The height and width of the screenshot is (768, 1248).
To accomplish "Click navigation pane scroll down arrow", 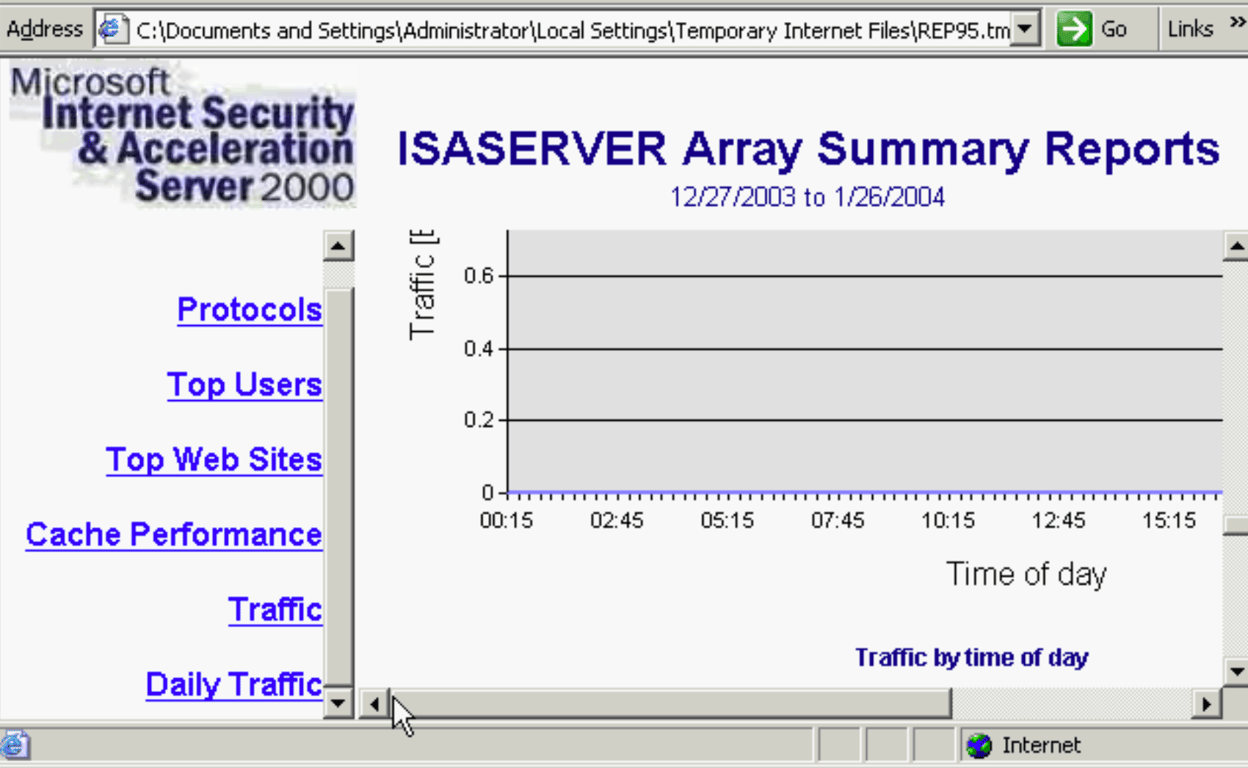I will coord(339,703).
